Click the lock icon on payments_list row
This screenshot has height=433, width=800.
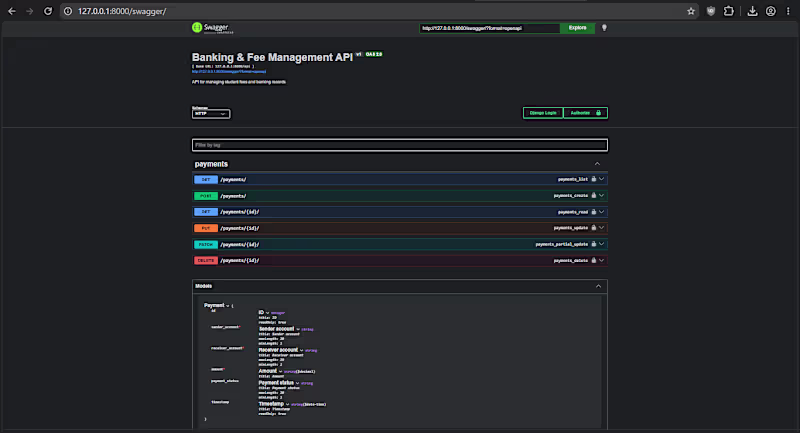click(x=593, y=180)
